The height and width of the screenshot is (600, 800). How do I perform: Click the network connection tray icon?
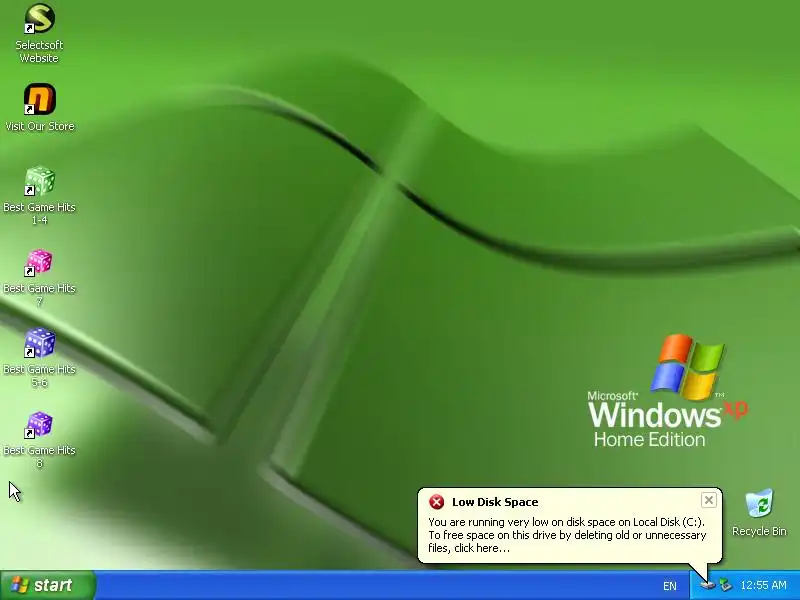(x=725, y=585)
